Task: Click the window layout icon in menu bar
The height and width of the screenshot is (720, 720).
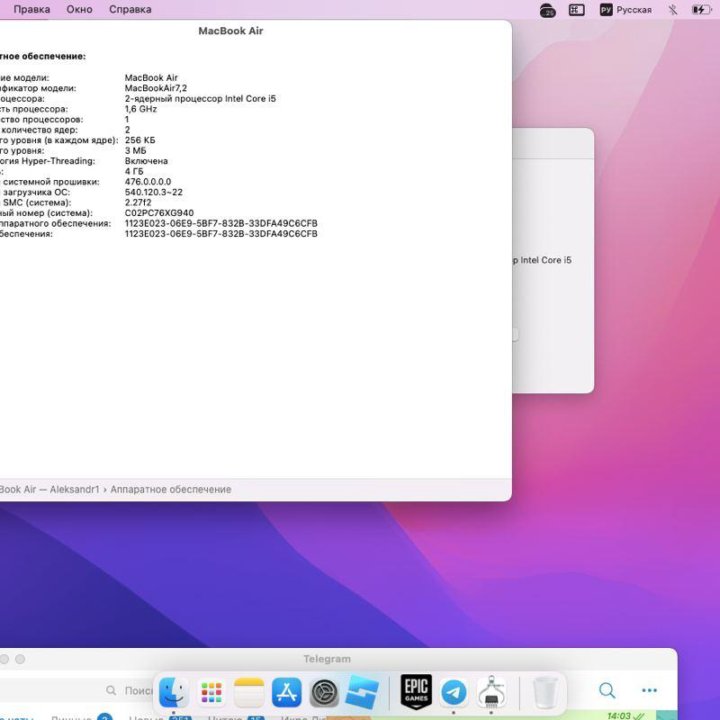Action: (577, 10)
